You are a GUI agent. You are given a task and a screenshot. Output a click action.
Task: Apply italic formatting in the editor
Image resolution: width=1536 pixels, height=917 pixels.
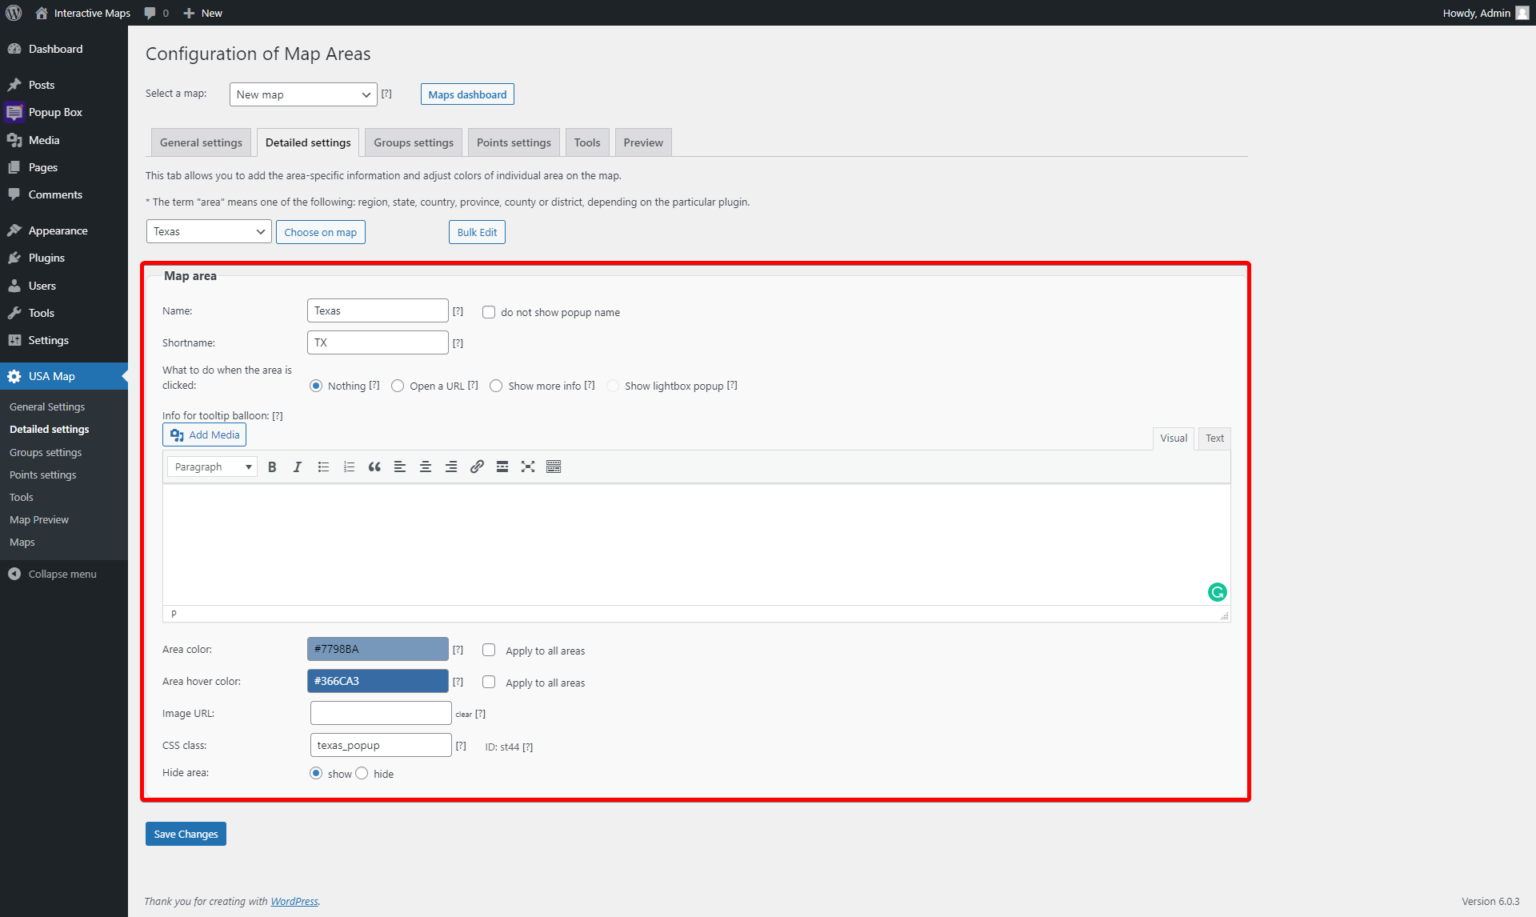pyautogui.click(x=297, y=467)
